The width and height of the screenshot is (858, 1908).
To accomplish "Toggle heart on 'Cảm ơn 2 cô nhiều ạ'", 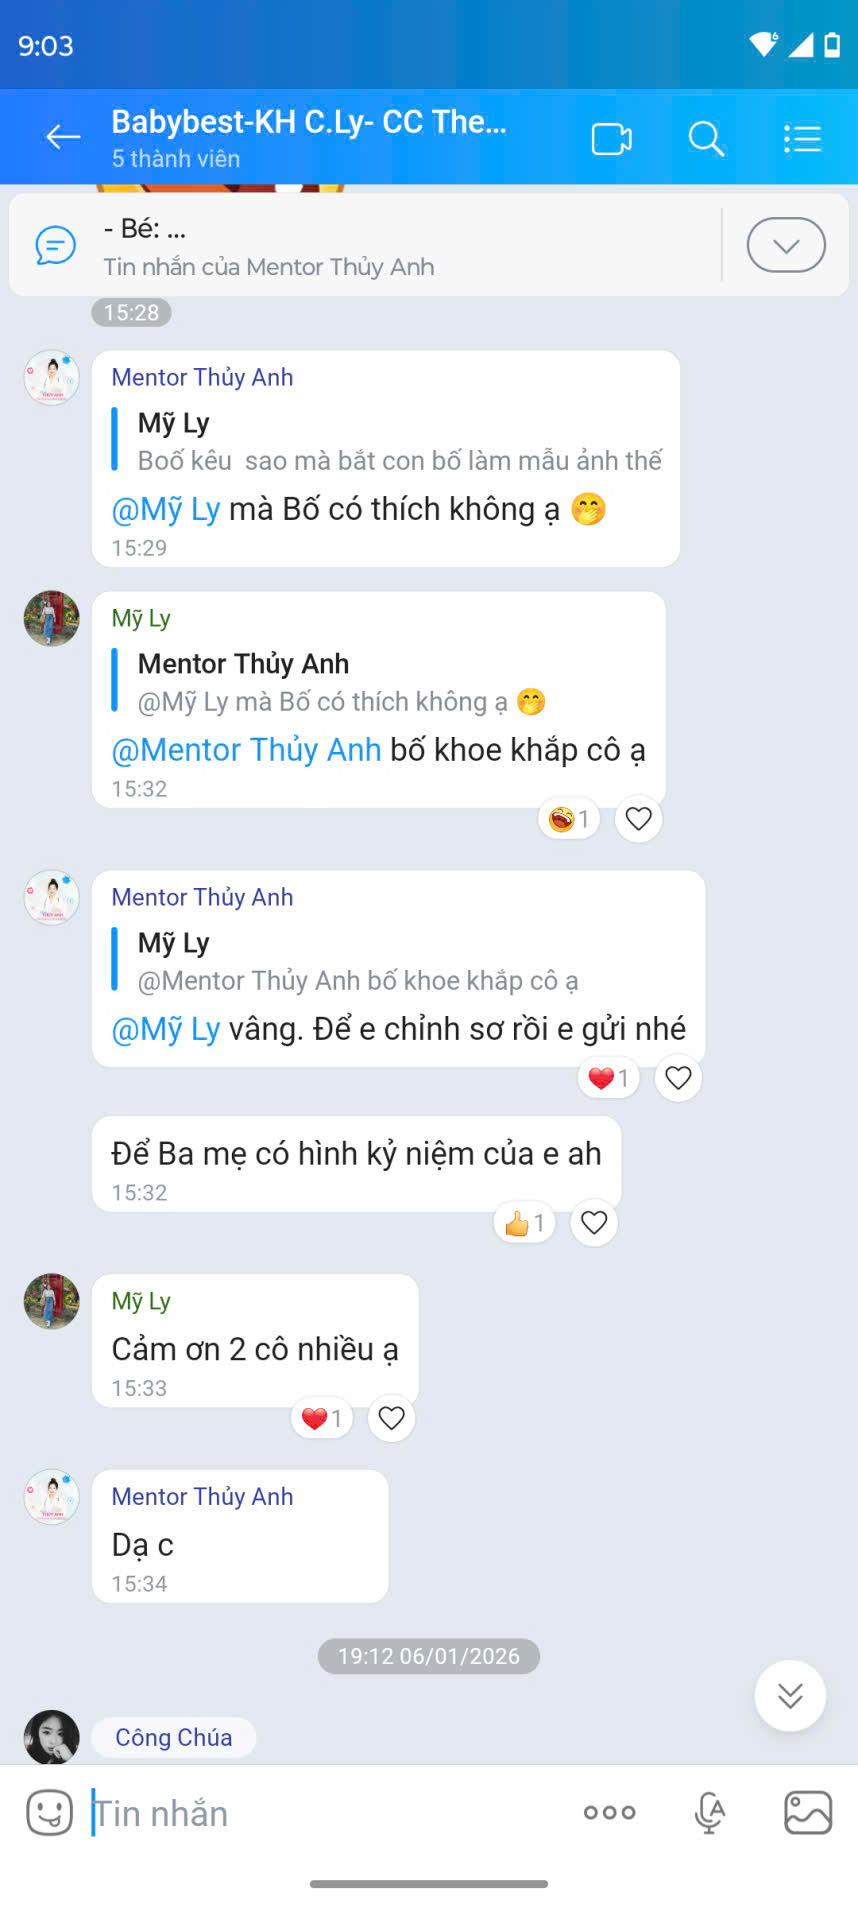I will coord(391,1418).
